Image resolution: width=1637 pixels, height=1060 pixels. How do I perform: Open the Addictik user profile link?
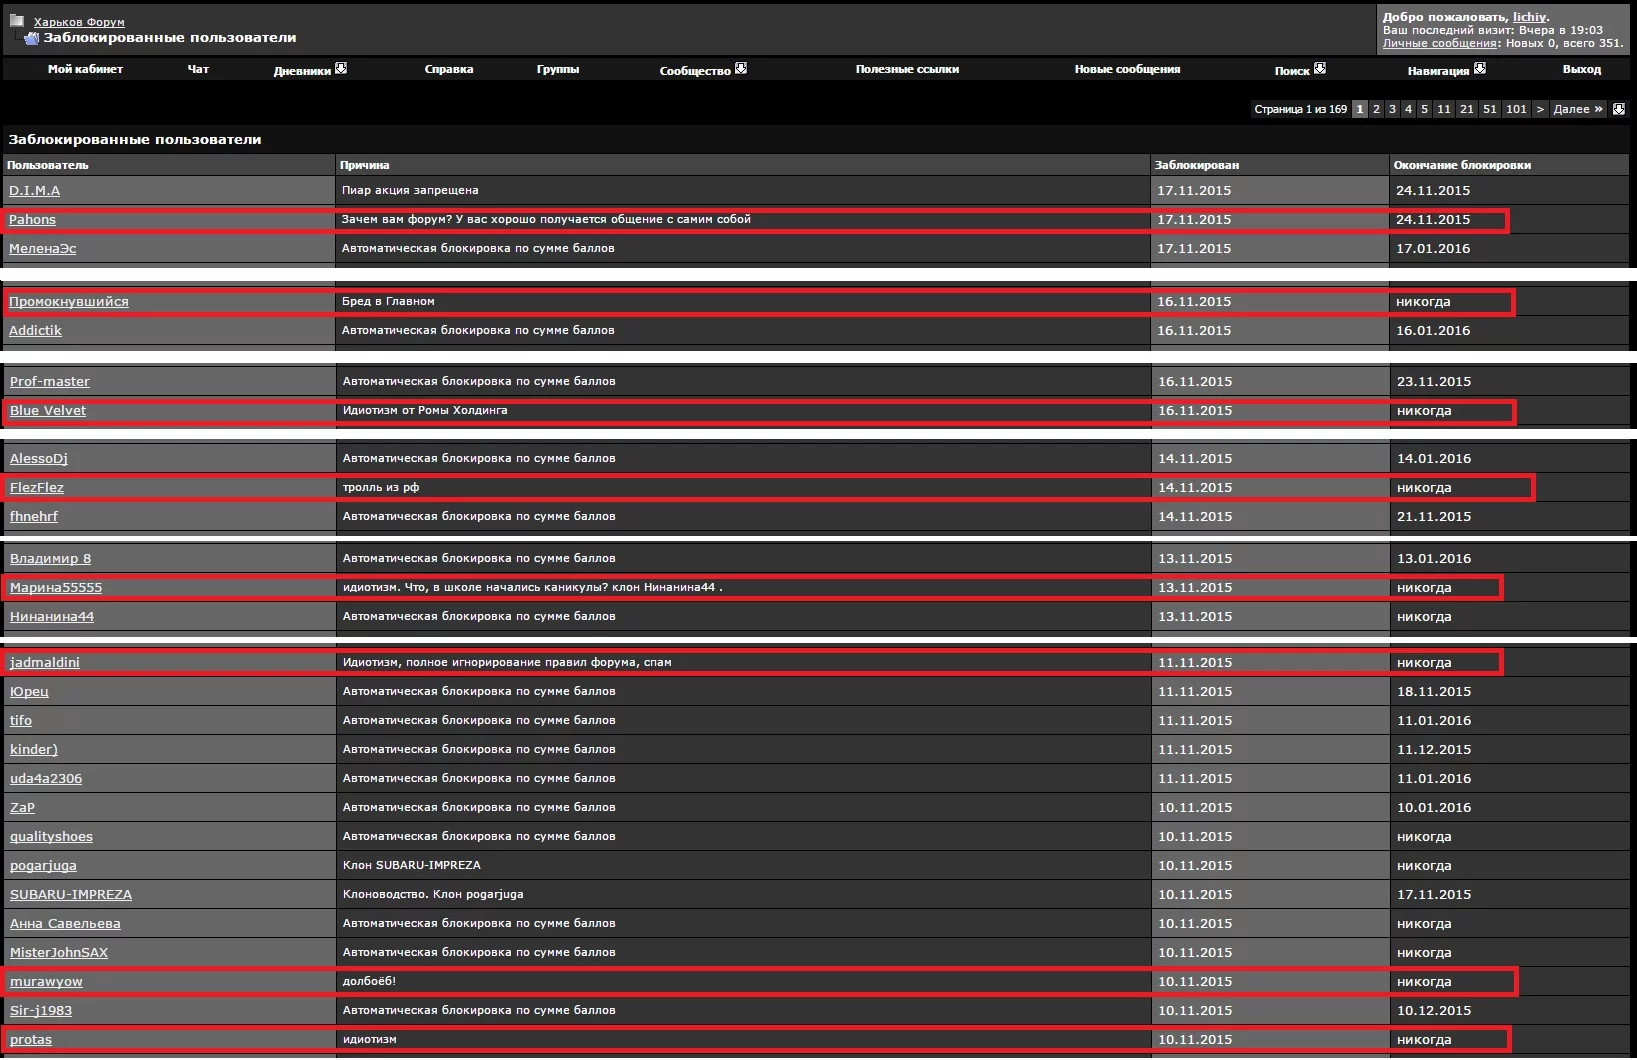[x=36, y=330]
